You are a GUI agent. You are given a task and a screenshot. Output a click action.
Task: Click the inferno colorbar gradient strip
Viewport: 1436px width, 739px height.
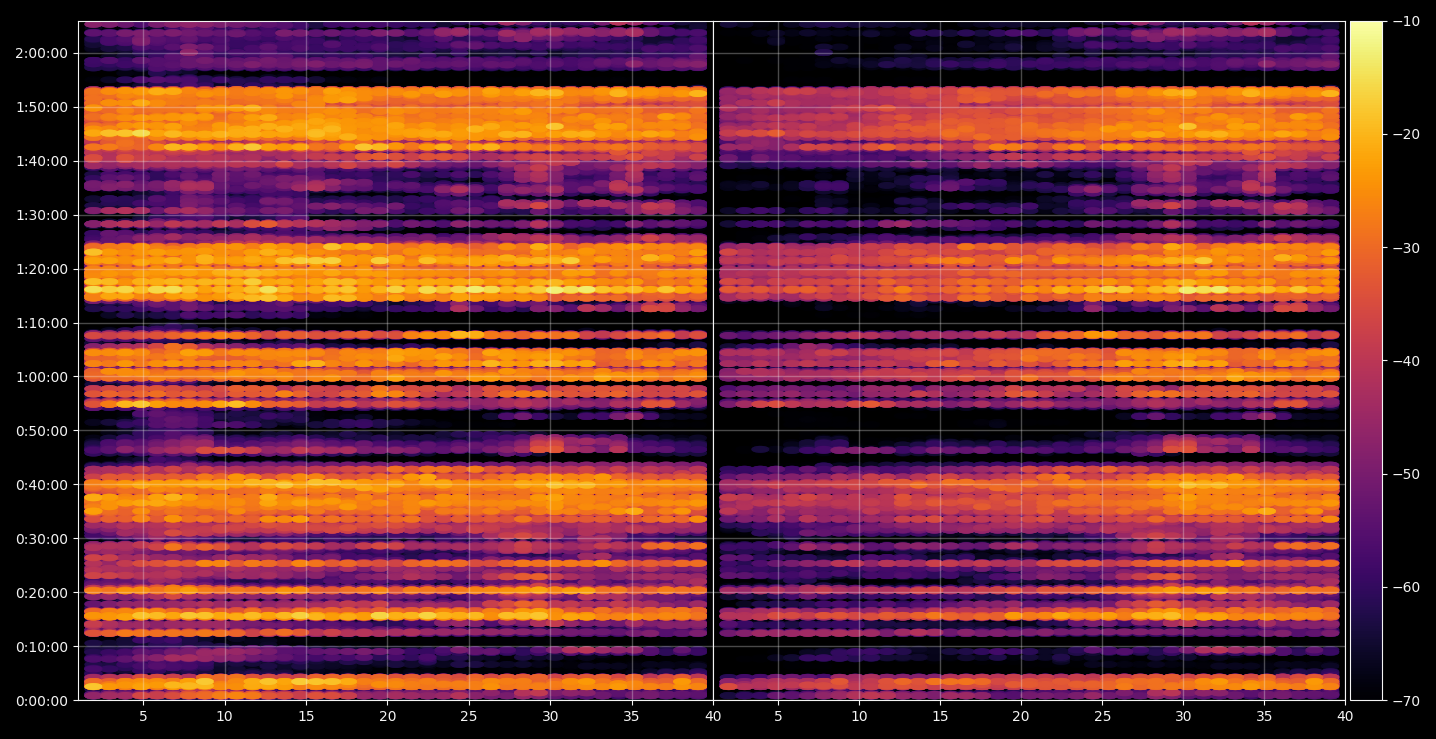coord(1366,361)
